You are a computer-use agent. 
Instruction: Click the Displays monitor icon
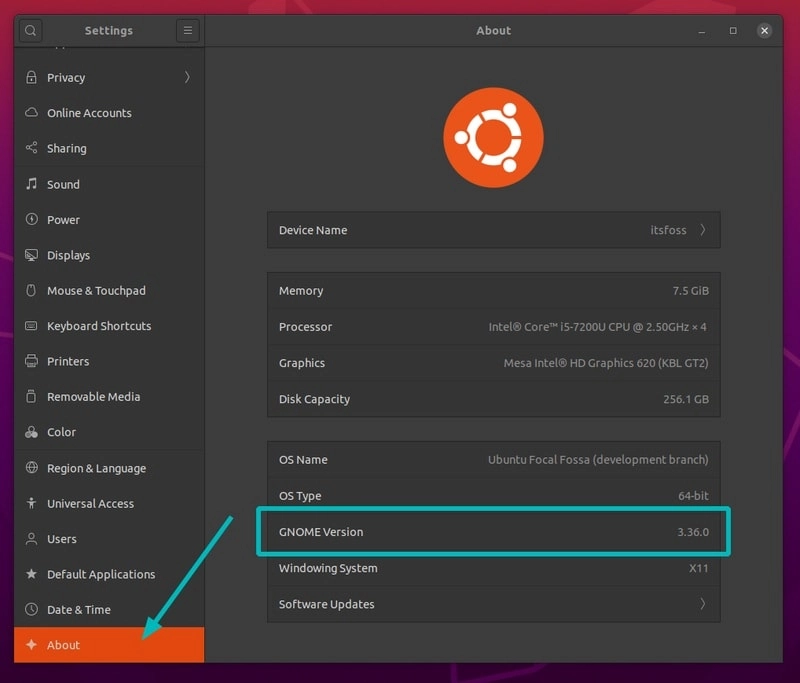[x=31, y=255]
